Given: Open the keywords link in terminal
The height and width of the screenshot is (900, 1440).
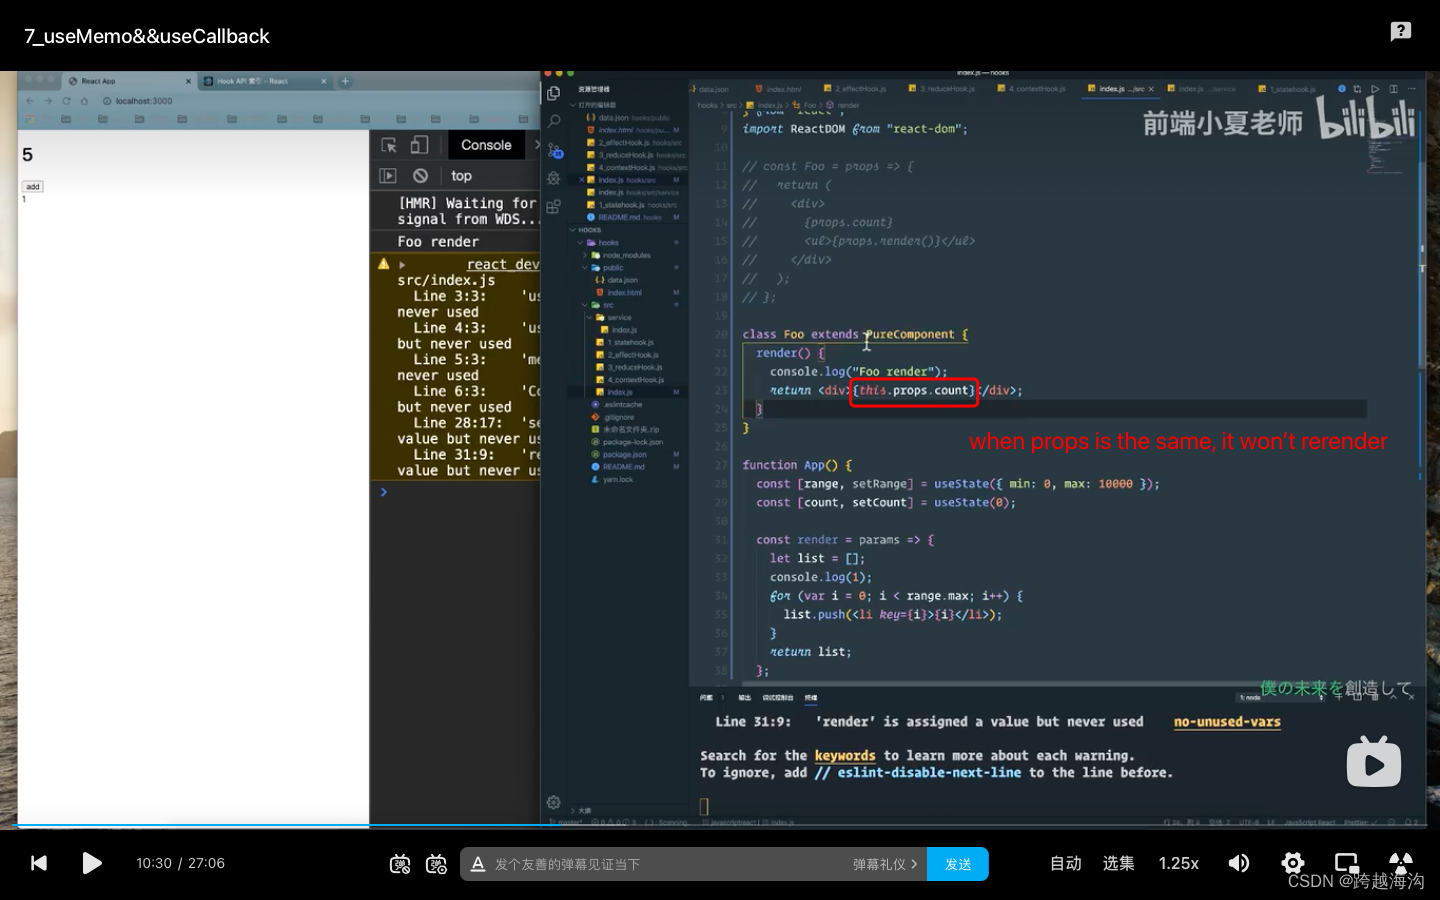Looking at the screenshot, I should pyautogui.click(x=844, y=756).
